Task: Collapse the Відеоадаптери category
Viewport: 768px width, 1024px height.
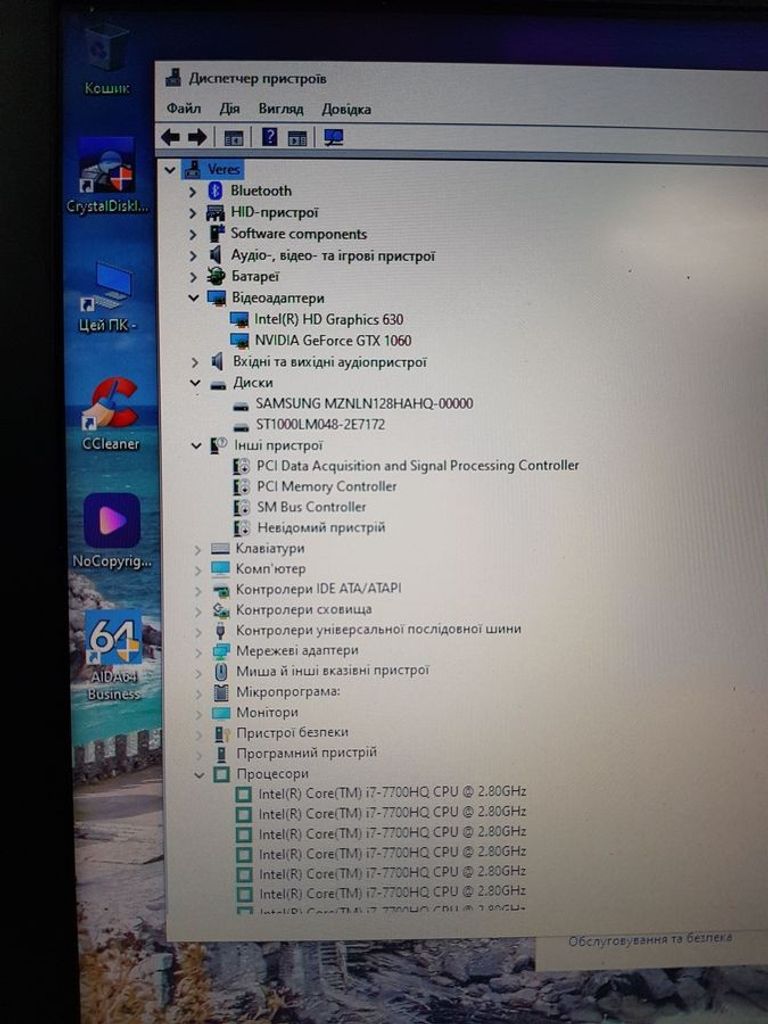Action: 193,298
